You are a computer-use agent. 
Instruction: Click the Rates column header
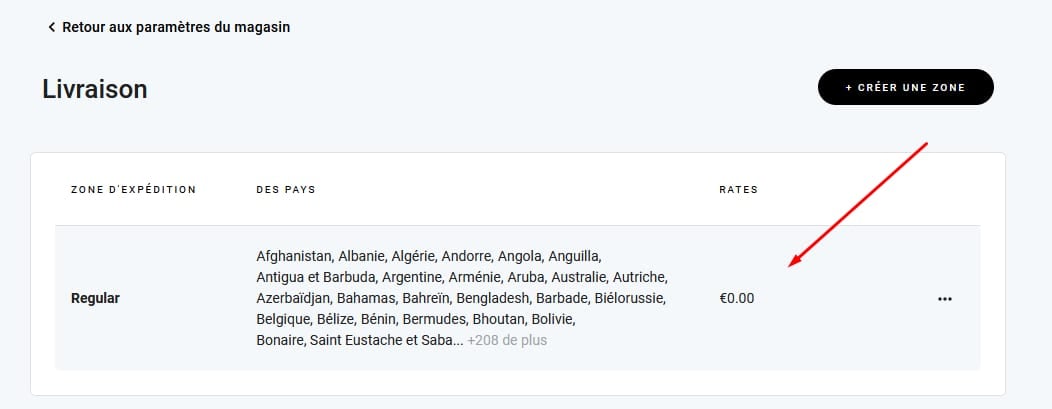click(739, 190)
